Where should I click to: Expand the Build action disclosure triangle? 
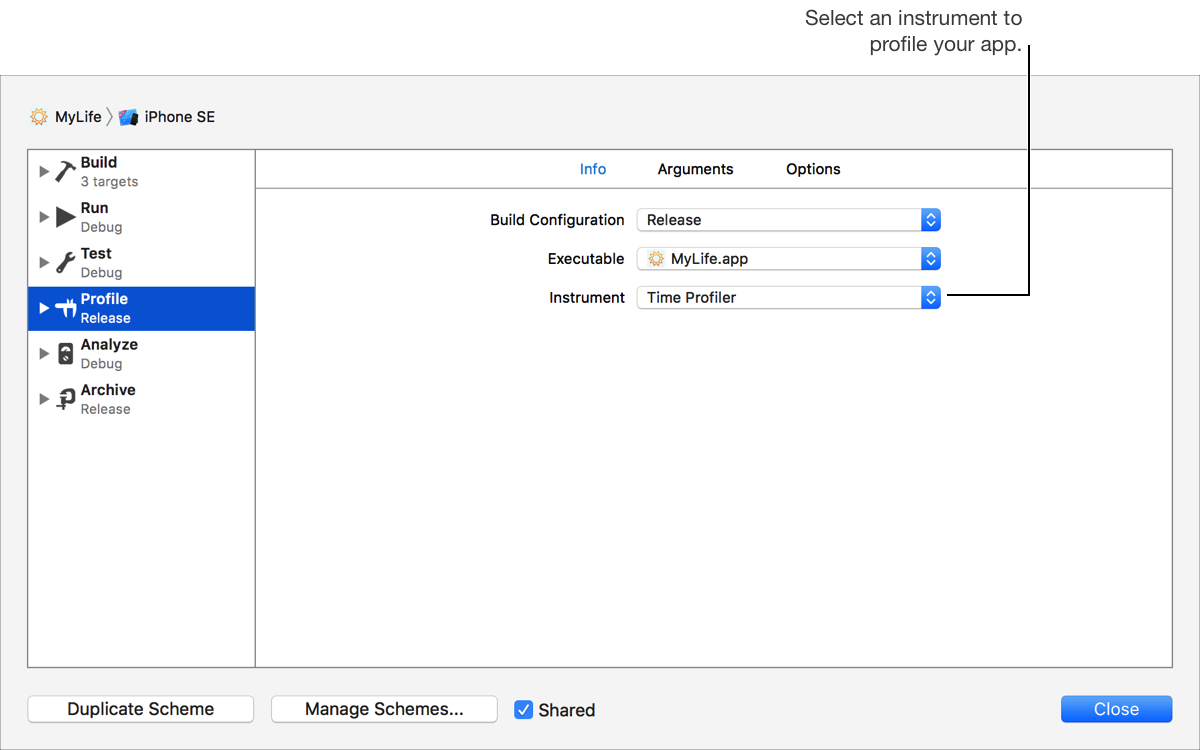point(44,171)
